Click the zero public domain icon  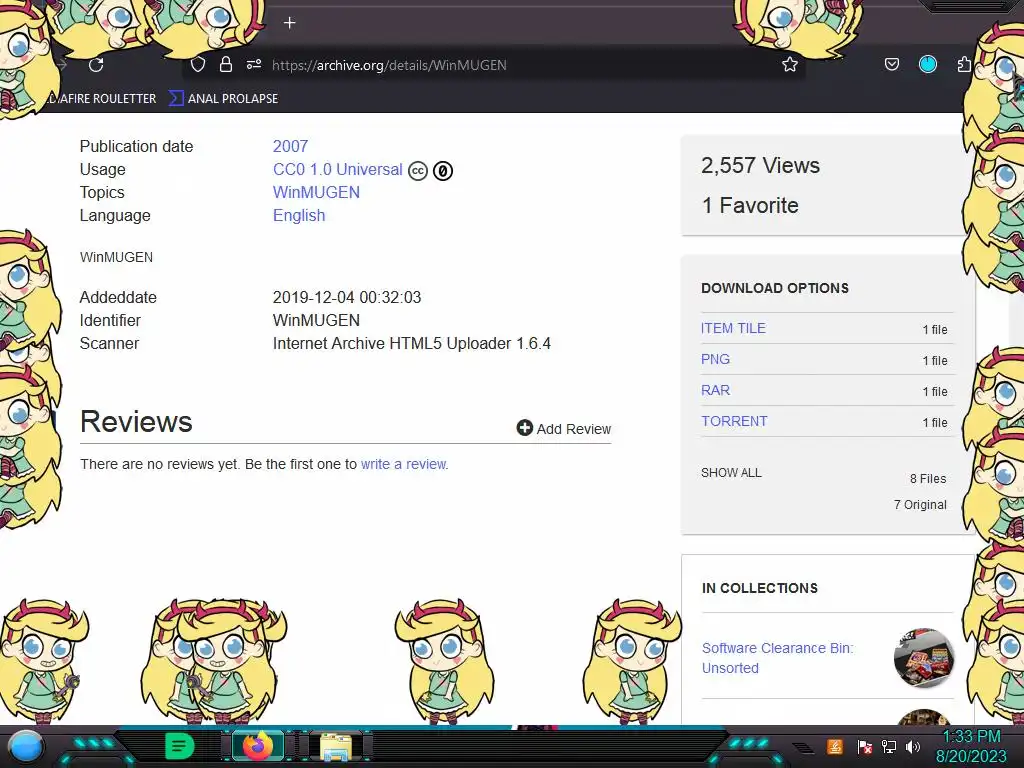pos(443,171)
